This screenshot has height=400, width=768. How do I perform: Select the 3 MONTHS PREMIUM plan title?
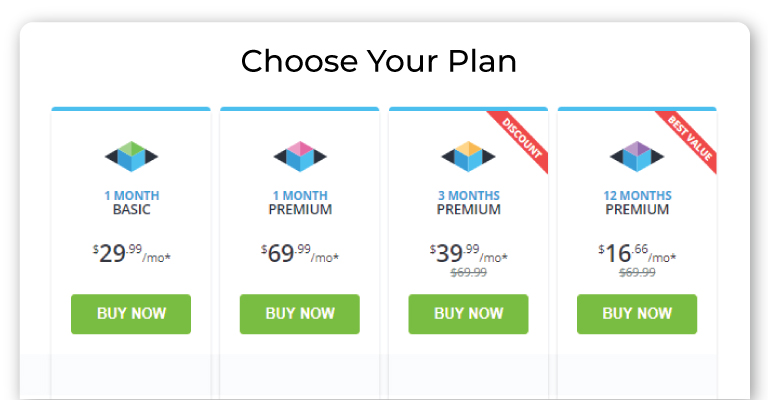pos(469,202)
